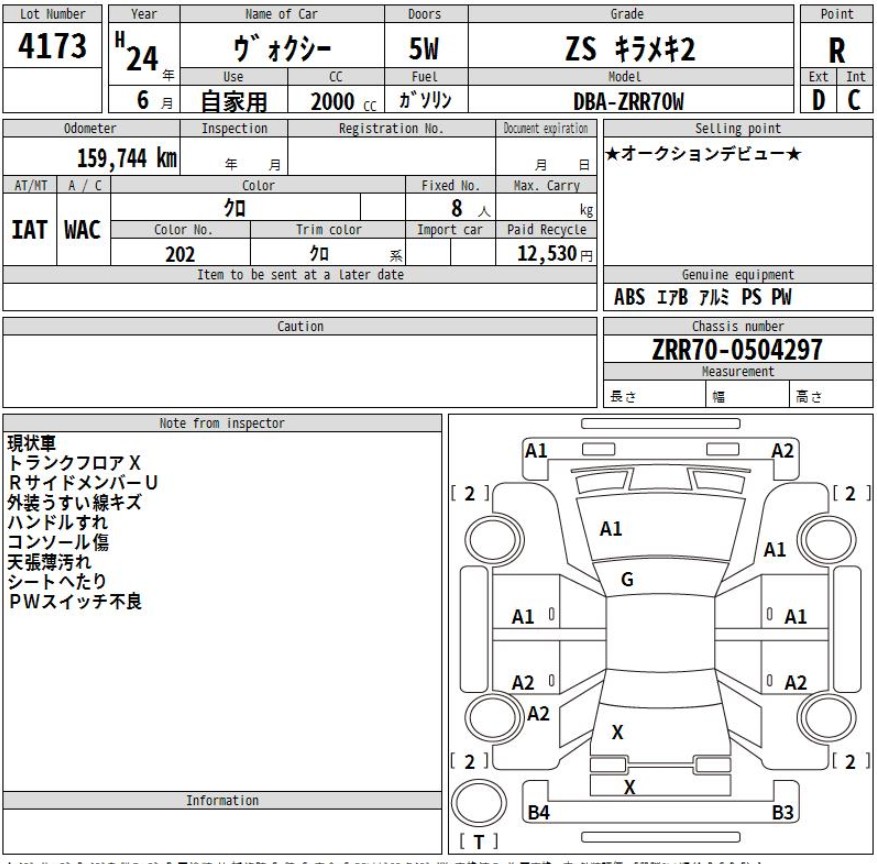Click the overall Point grade R
Screen dimensions: 877x864
[837, 50]
